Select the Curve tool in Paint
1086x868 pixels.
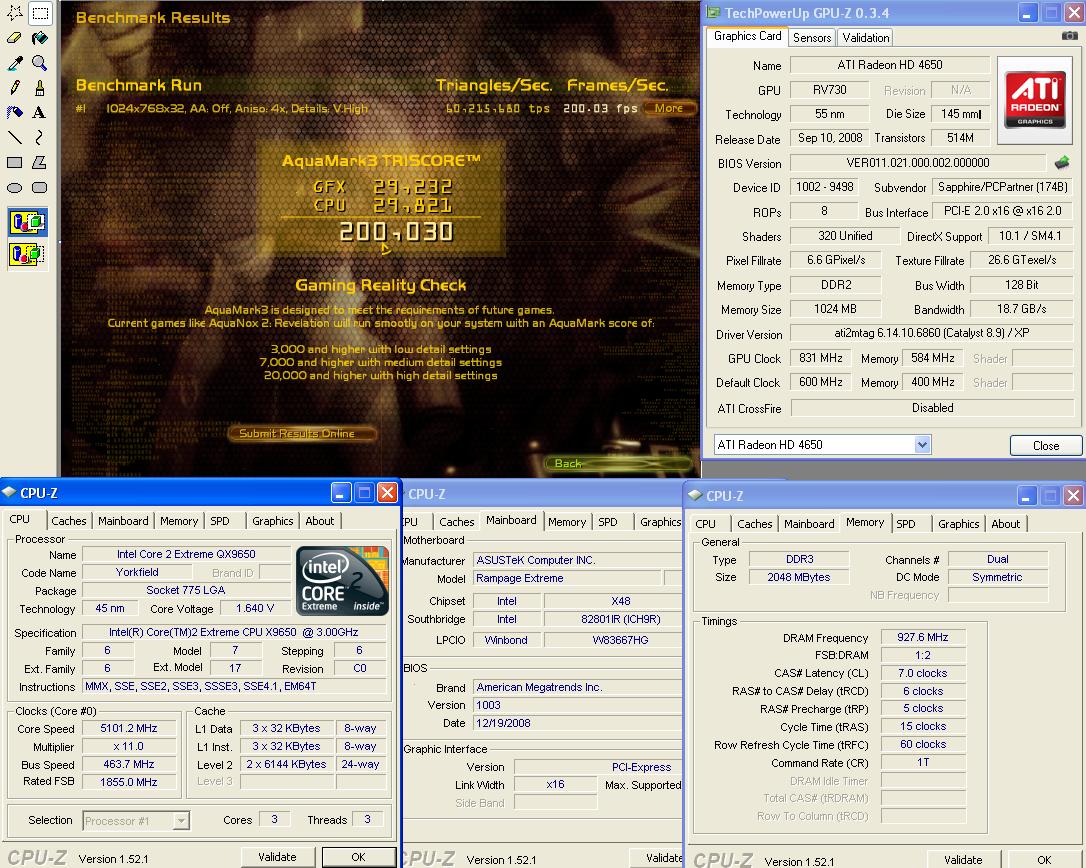coord(39,137)
